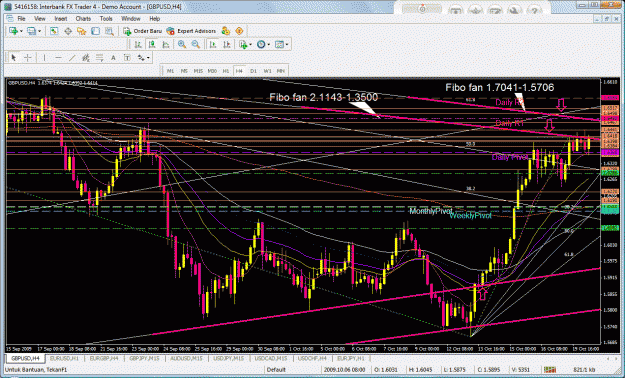Click the yellow diamond MetaEditor icon
This screenshot has width=625, height=378.
(239, 31)
